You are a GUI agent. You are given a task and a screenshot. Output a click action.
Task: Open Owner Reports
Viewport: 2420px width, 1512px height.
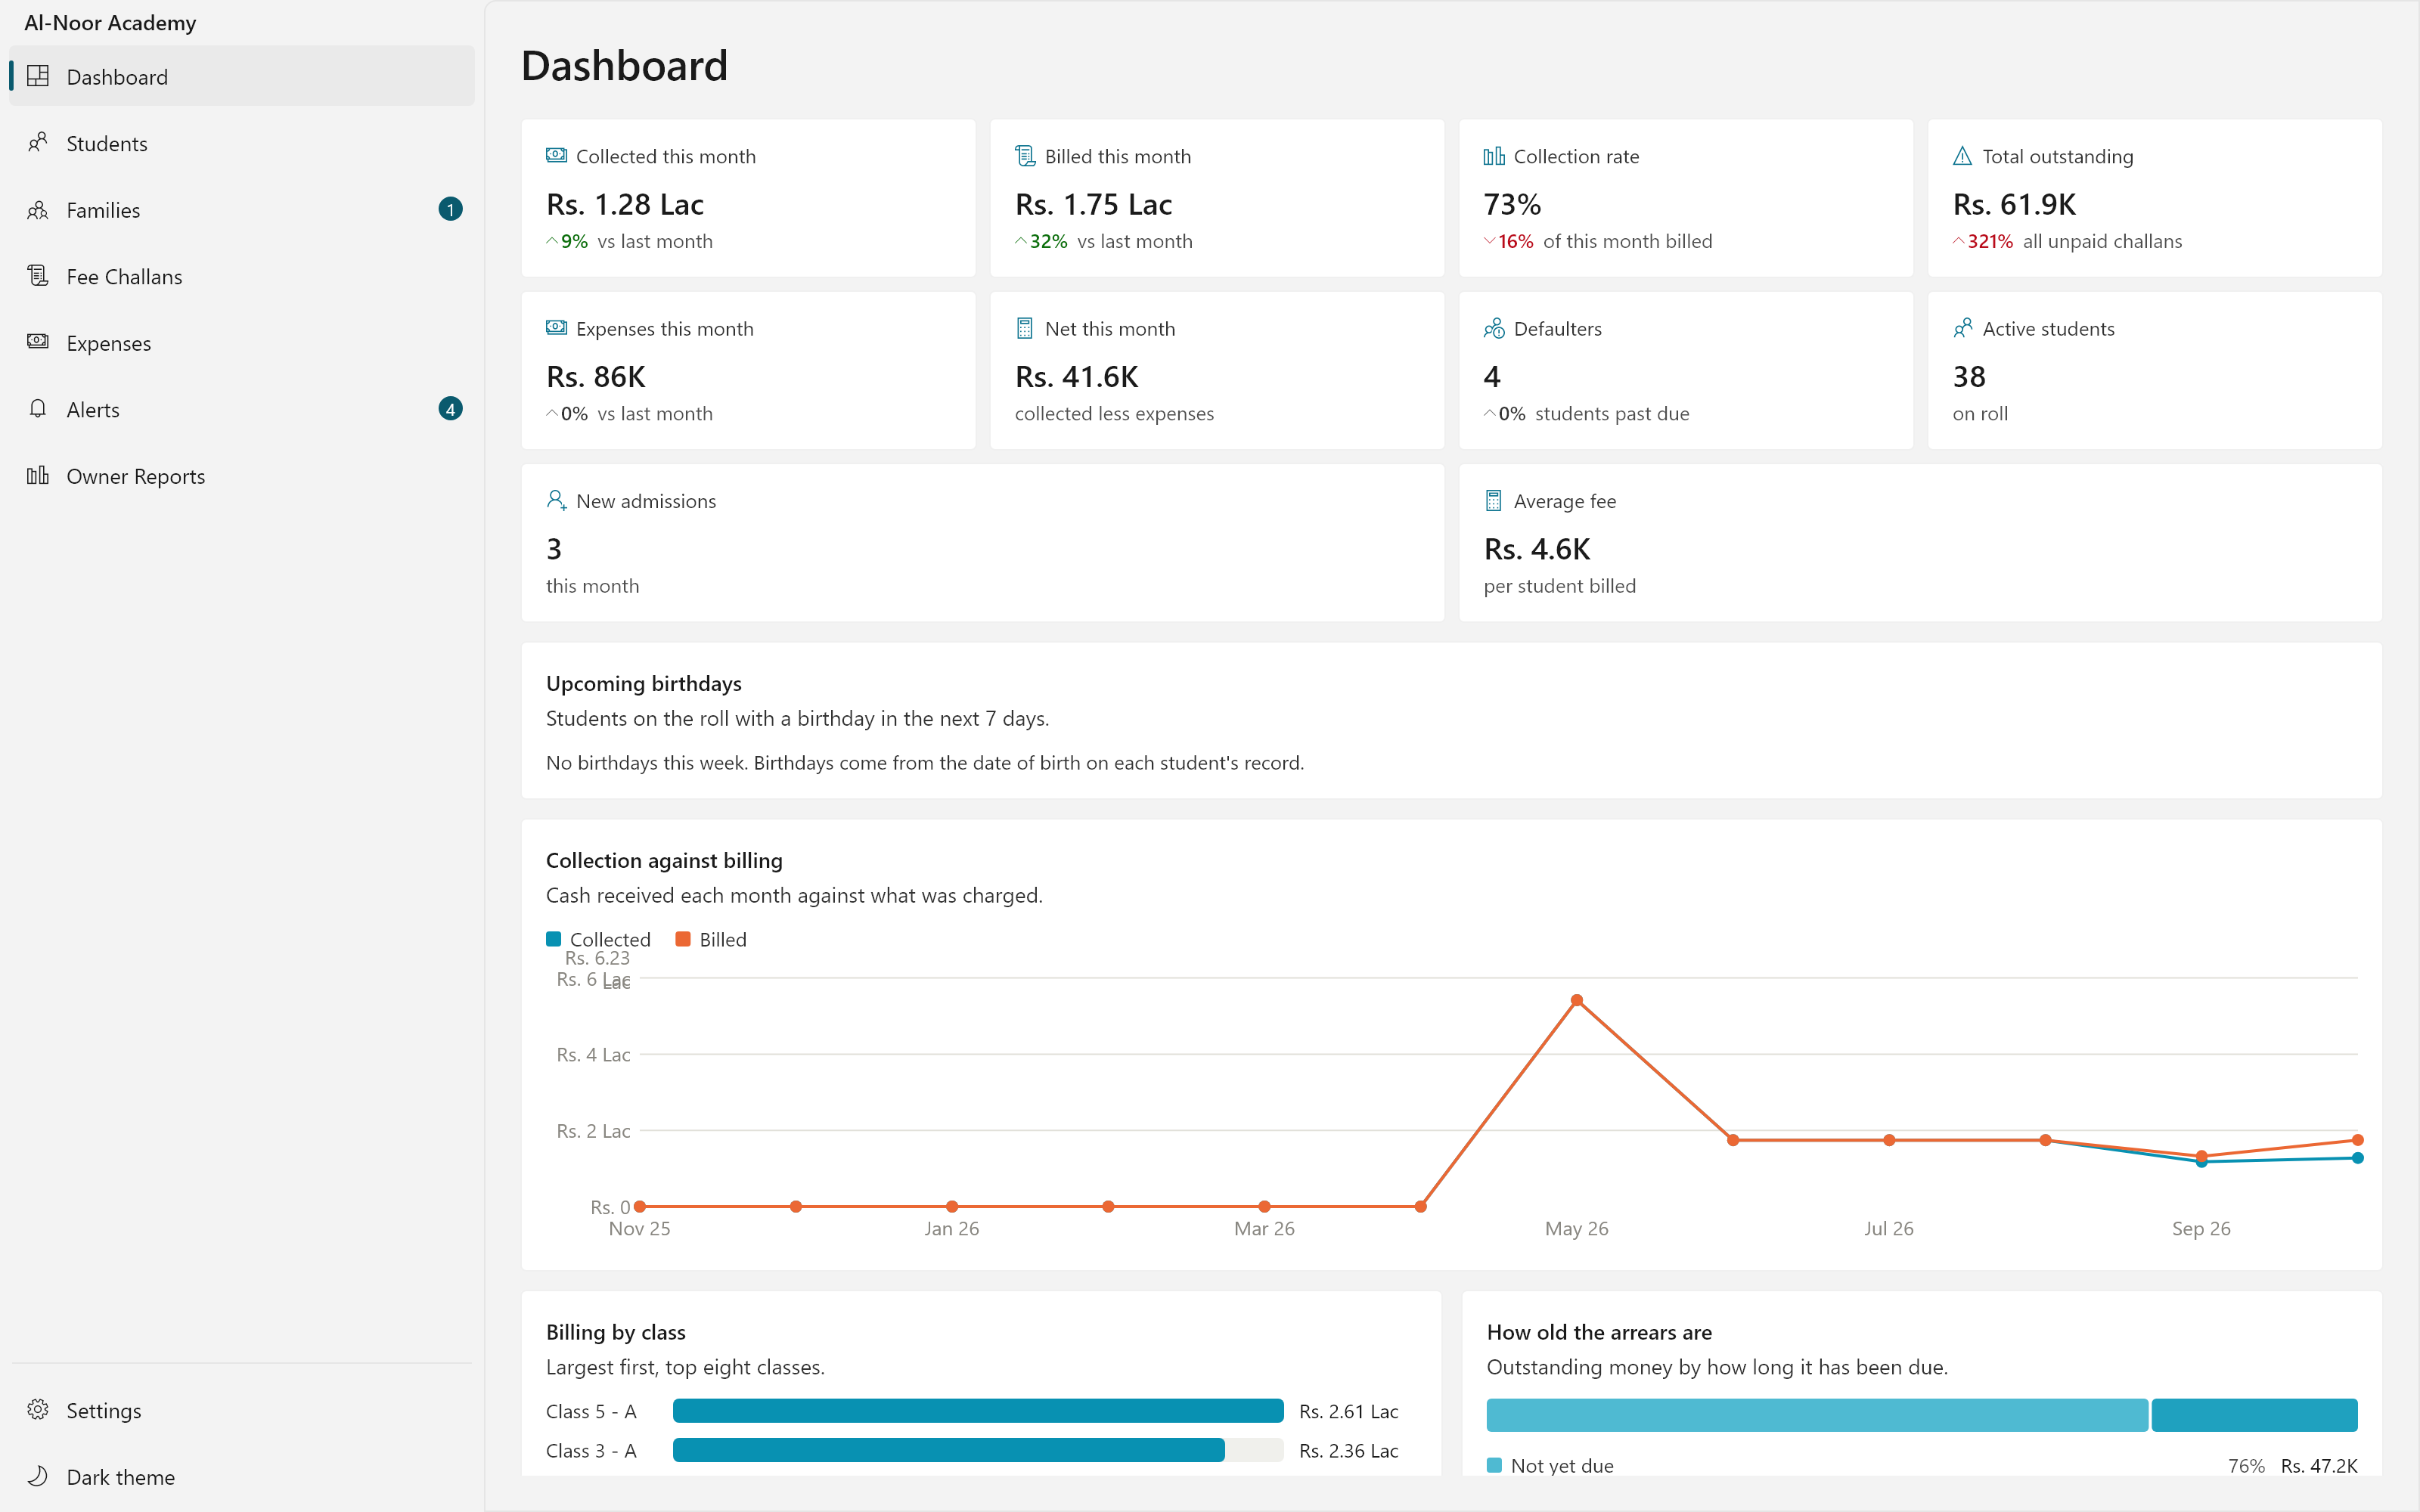tap(242, 476)
